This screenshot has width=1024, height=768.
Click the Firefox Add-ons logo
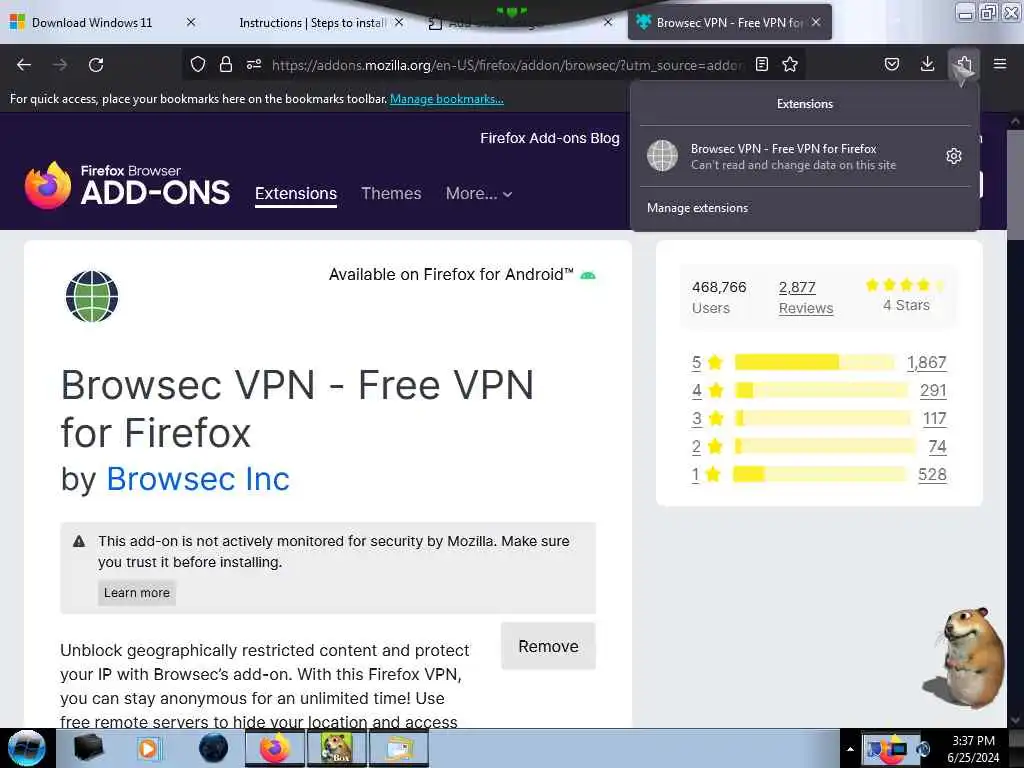click(x=127, y=185)
